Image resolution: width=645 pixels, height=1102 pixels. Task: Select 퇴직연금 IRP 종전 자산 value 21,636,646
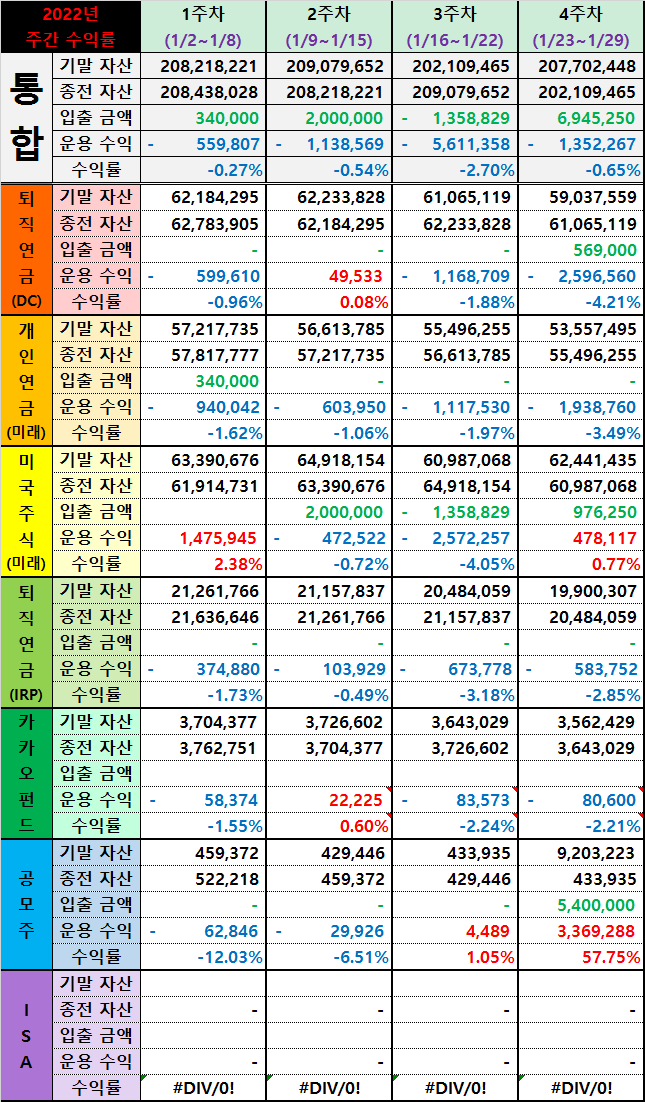point(204,618)
